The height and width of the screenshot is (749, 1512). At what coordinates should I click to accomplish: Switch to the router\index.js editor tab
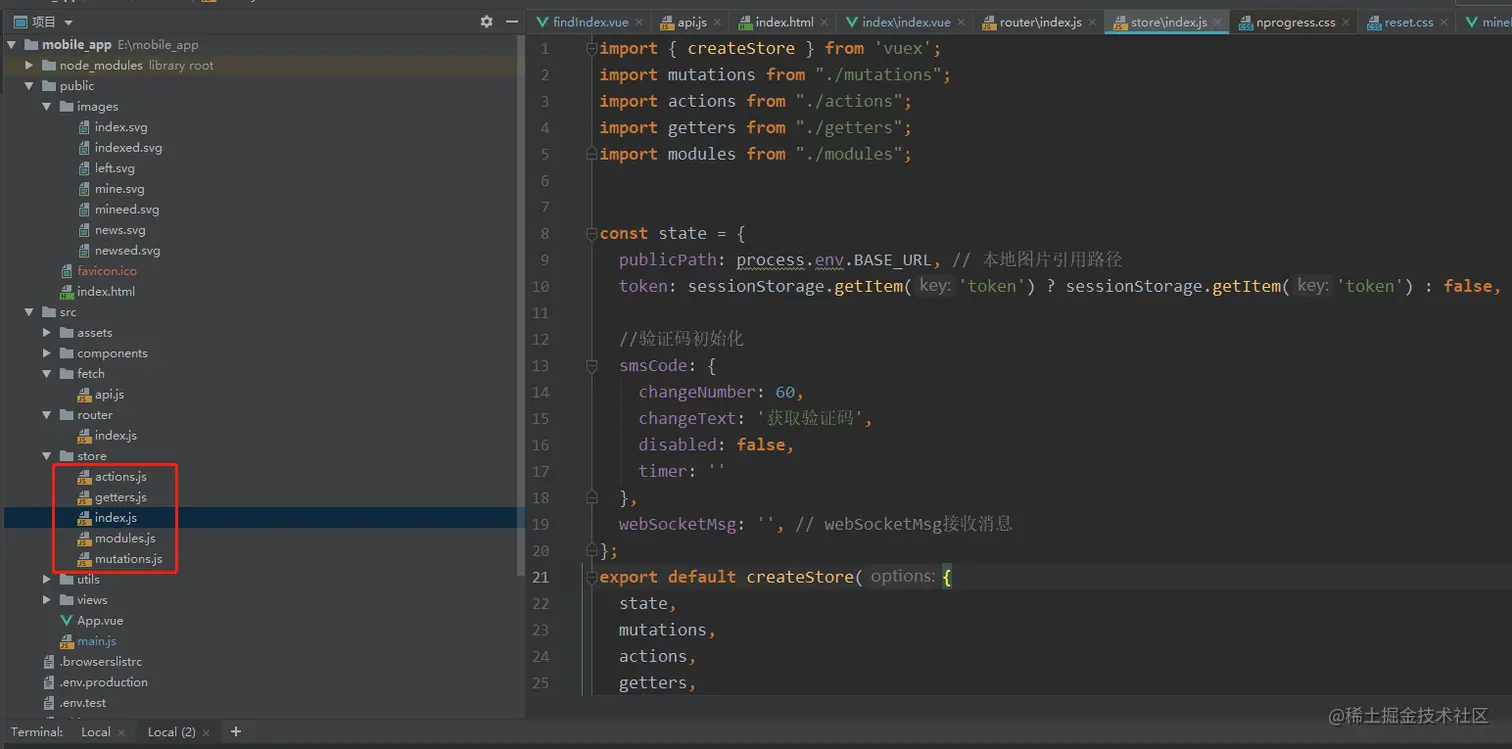[x=1041, y=22]
